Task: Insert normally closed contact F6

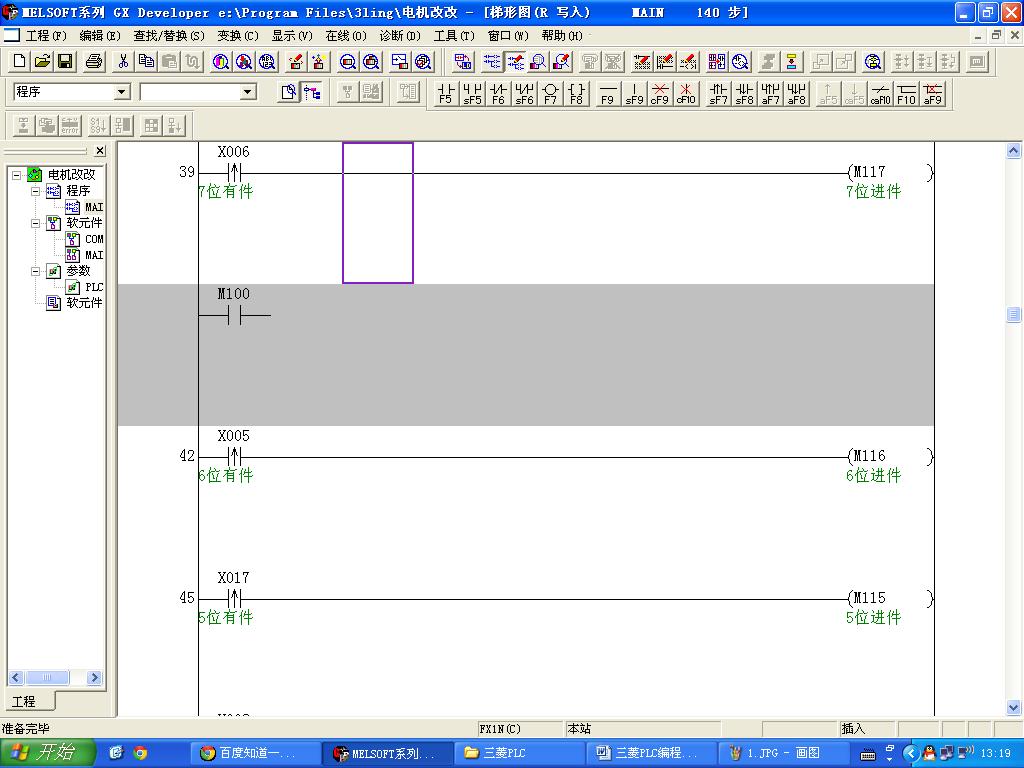Action: [498, 94]
